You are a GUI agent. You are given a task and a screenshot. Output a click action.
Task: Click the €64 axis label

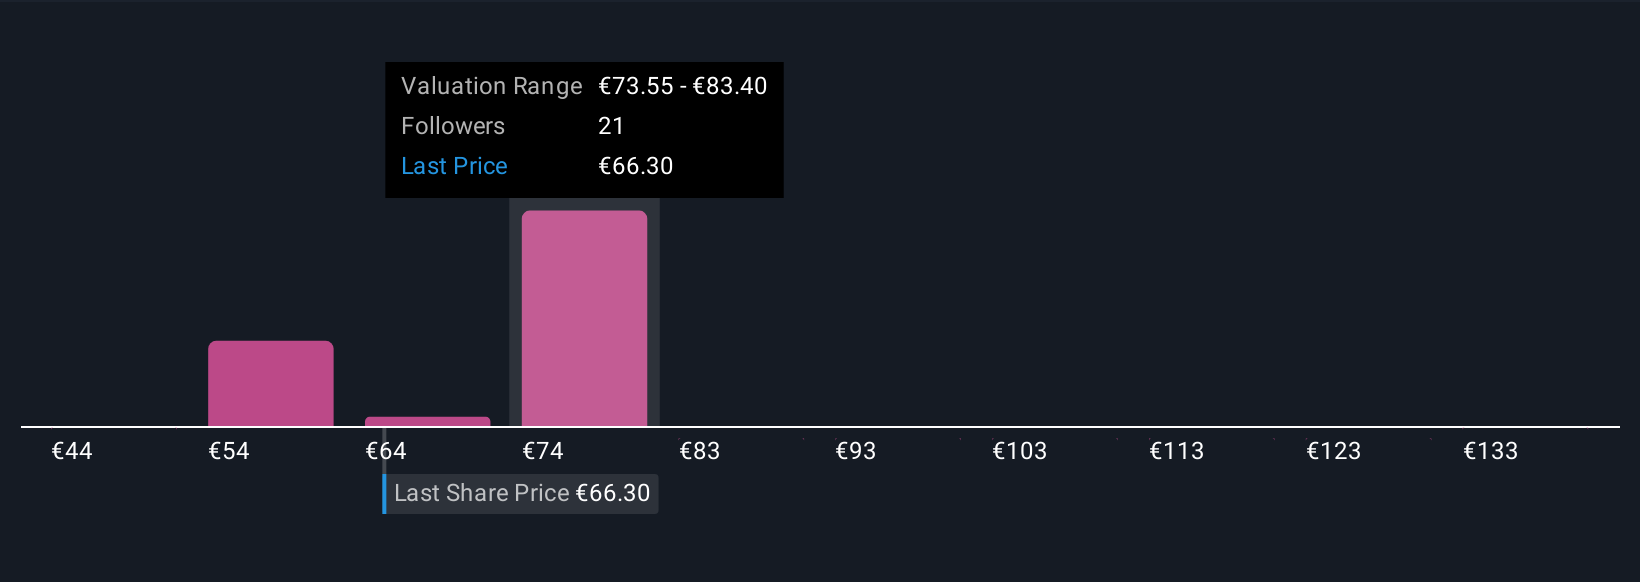coord(386,451)
